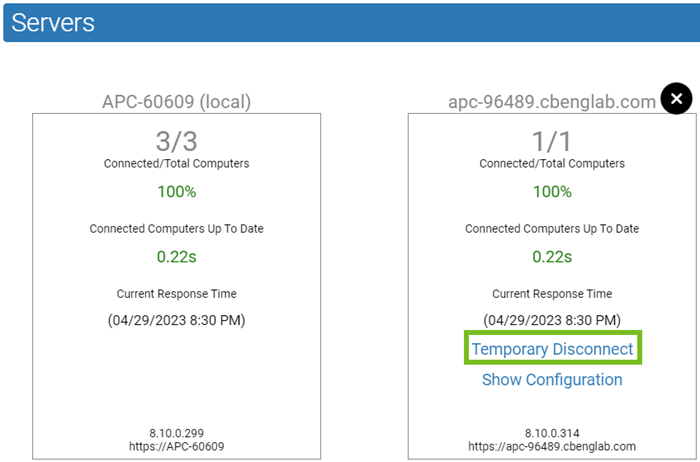This screenshot has width=700, height=462.
Task: Click the remote server's timestamp 04/29/2023 8:30 PM
Action: pyautogui.click(x=552, y=320)
